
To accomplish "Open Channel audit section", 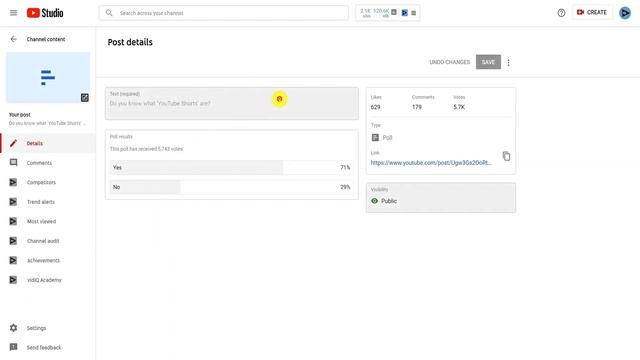I will coord(48,241).
